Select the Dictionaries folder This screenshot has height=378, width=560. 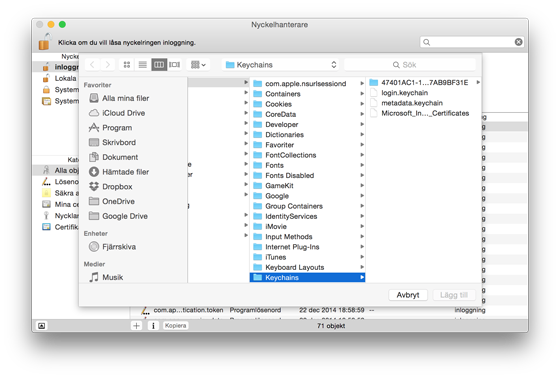click(308, 135)
